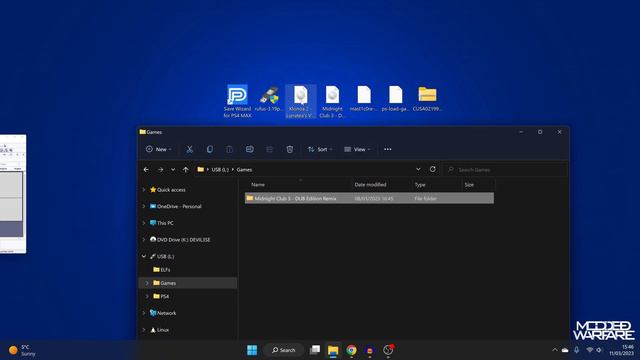Go back with the left arrow

point(146,169)
